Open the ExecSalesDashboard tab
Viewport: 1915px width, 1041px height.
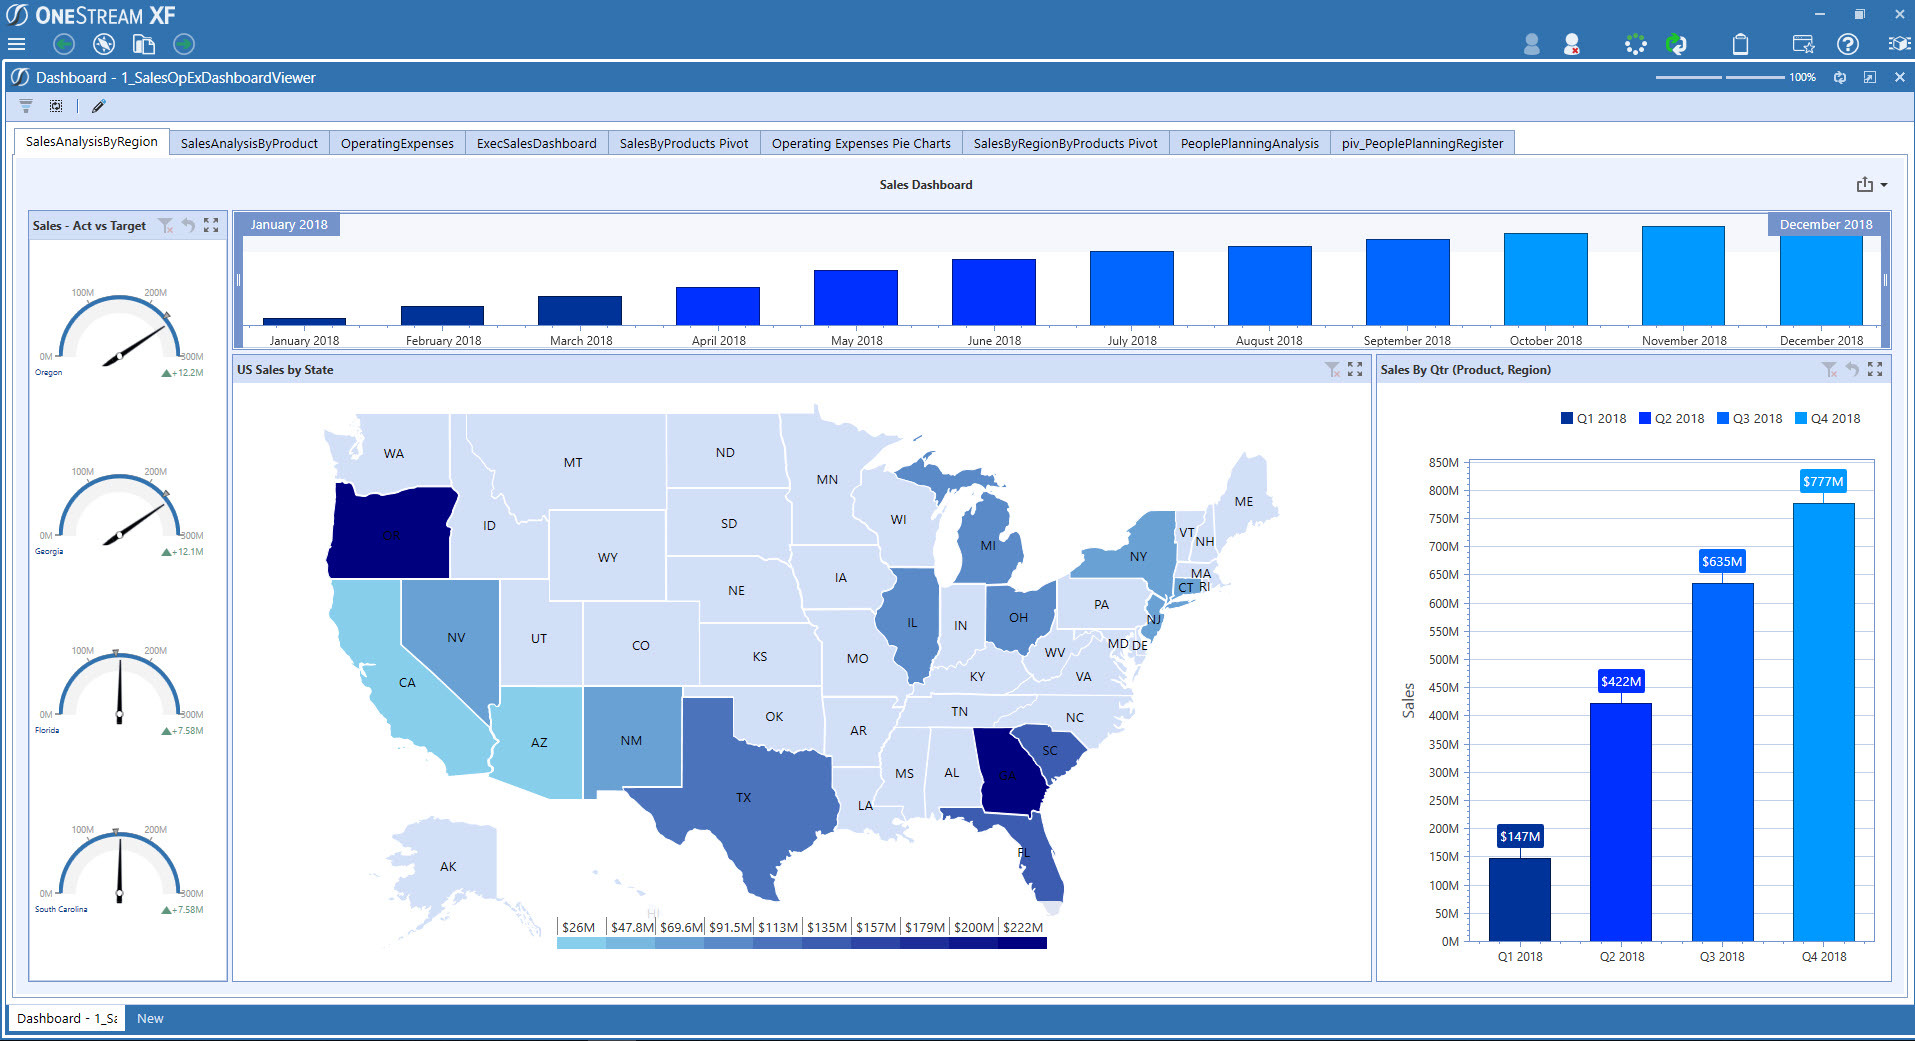pos(536,144)
